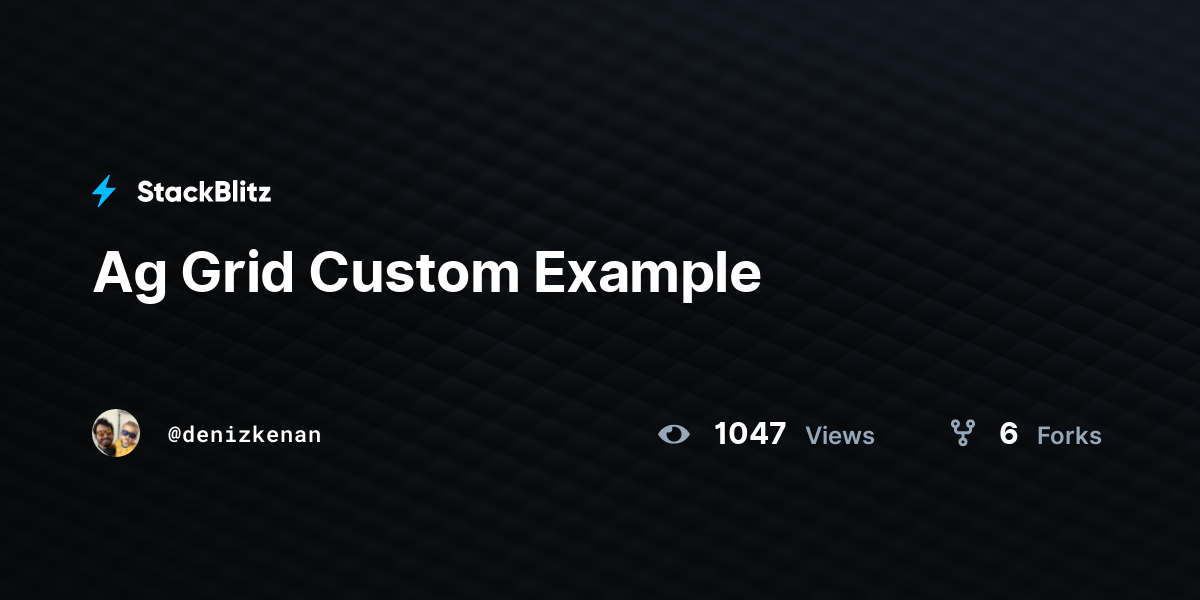Click the StackBlitz wordmark text
This screenshot has width=1200, height=600.
pos(204,192)
